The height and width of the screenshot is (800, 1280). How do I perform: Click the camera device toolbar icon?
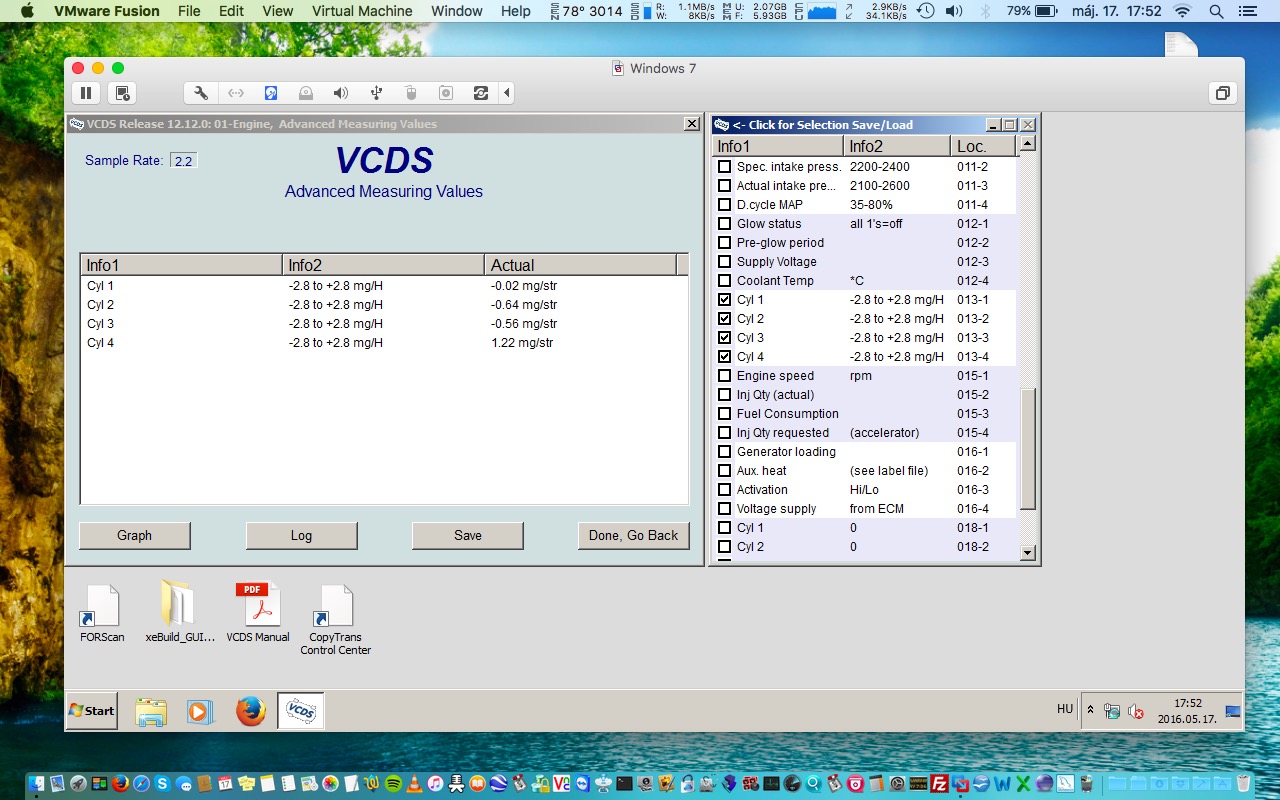click(446, 93)
